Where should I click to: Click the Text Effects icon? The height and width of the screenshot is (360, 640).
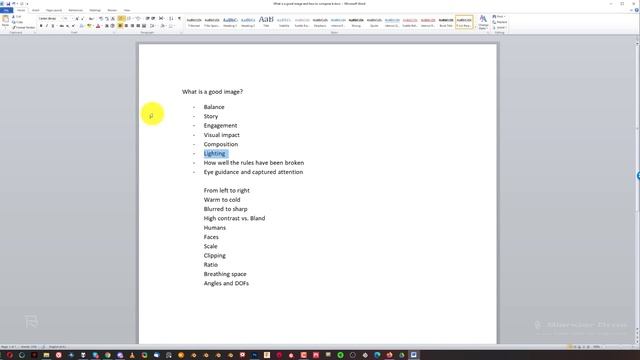tap(81, 26)
